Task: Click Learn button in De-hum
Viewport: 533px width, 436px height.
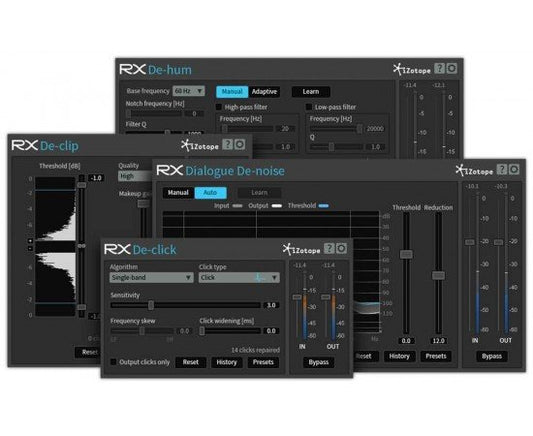Action: tap(311, 92)
